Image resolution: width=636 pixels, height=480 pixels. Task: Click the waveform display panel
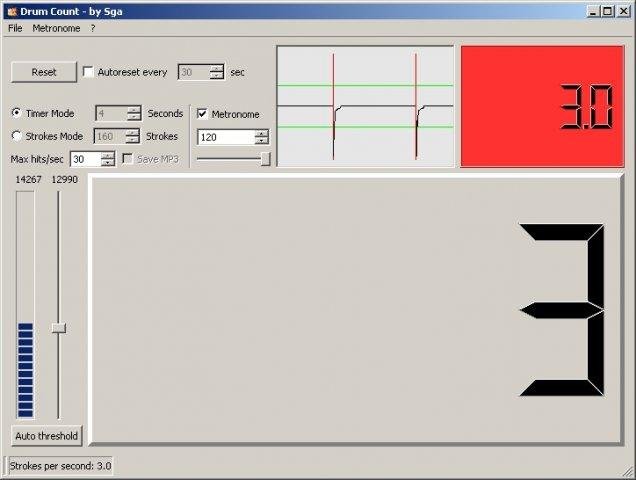coord(365,106)
